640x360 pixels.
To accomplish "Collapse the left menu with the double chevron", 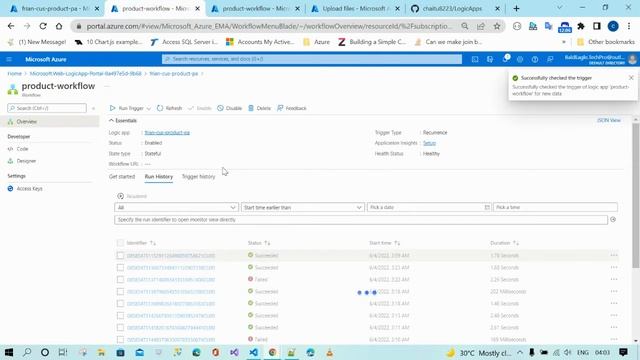I will (93, 108).
